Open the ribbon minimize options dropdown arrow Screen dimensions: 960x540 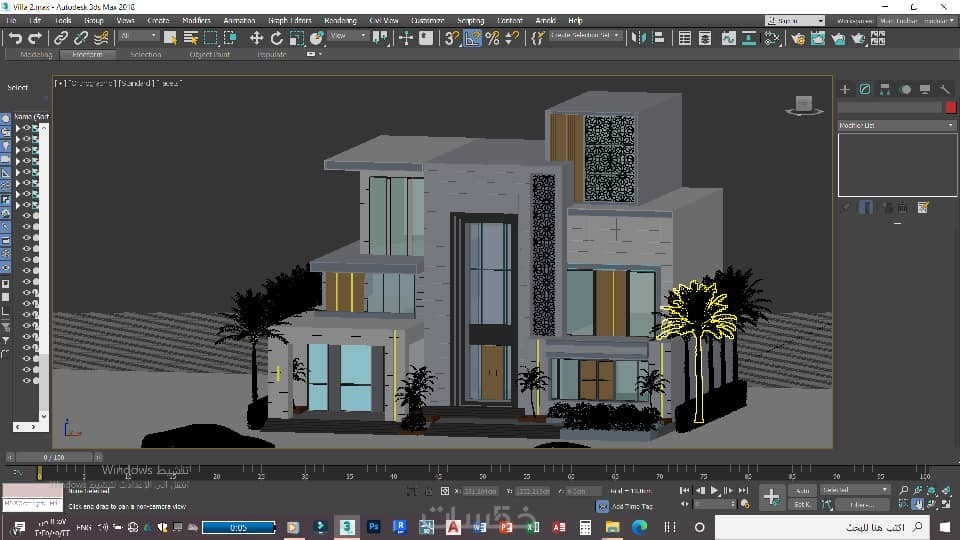[320, 54]
